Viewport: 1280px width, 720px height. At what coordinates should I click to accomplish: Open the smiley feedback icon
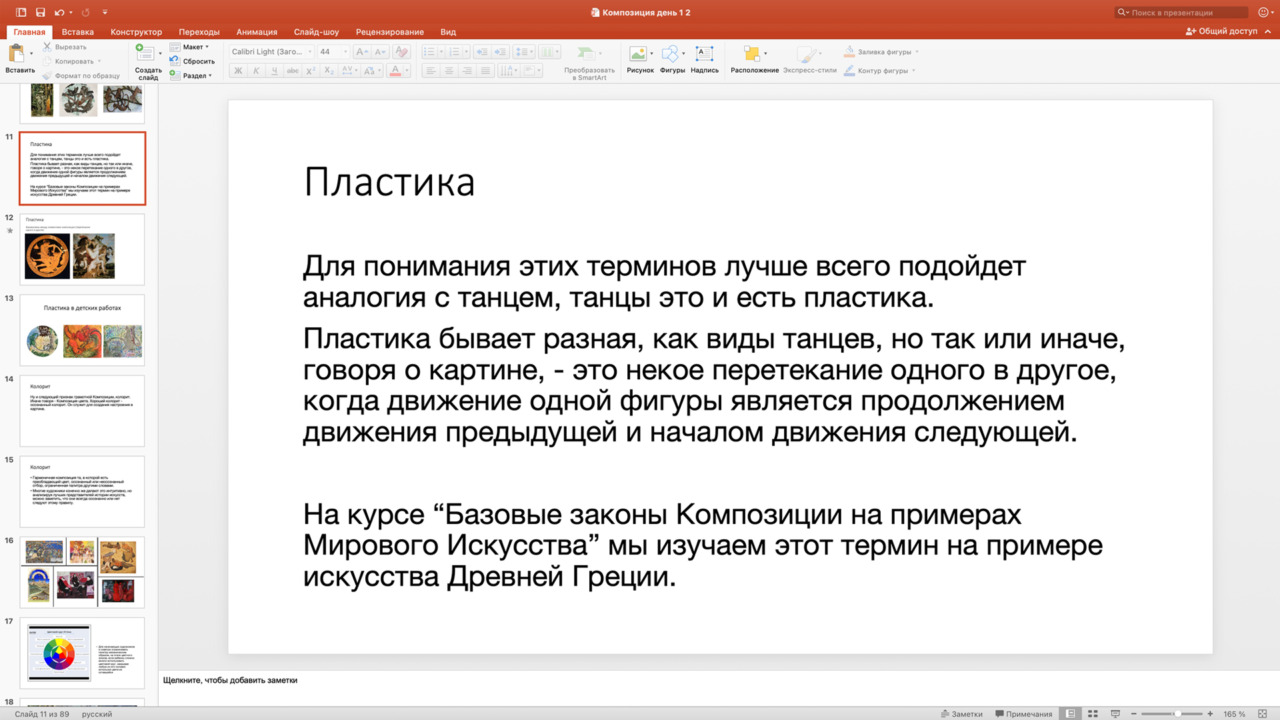tap(1262, 12)
